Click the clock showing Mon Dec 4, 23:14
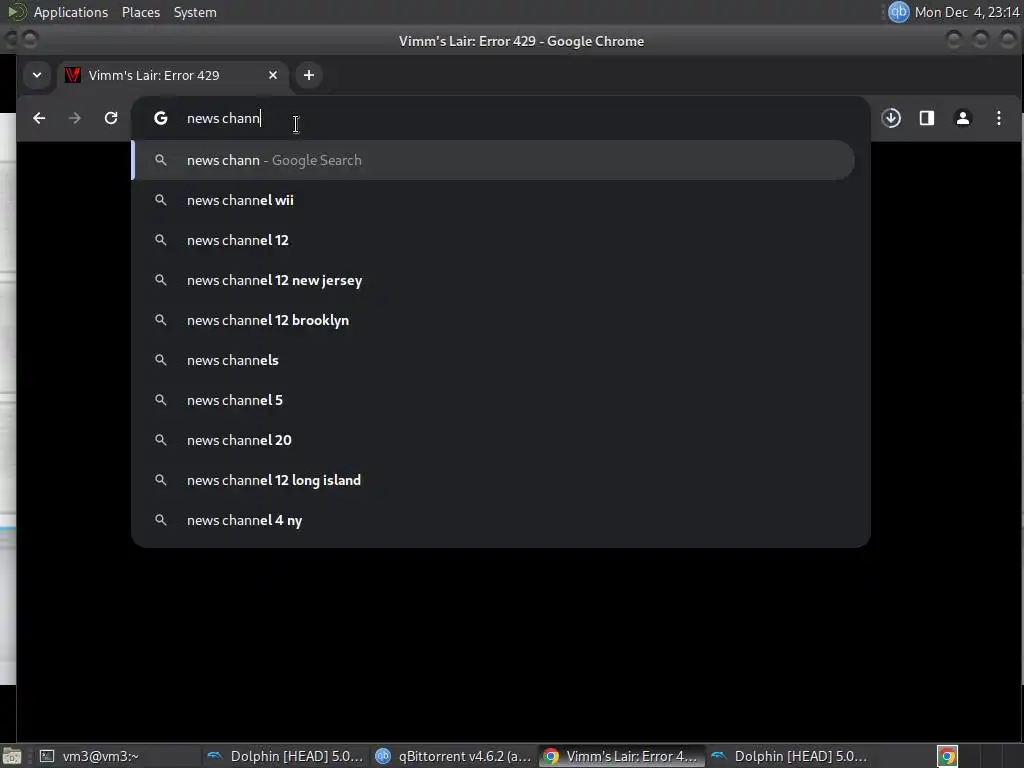 point(967,12)
